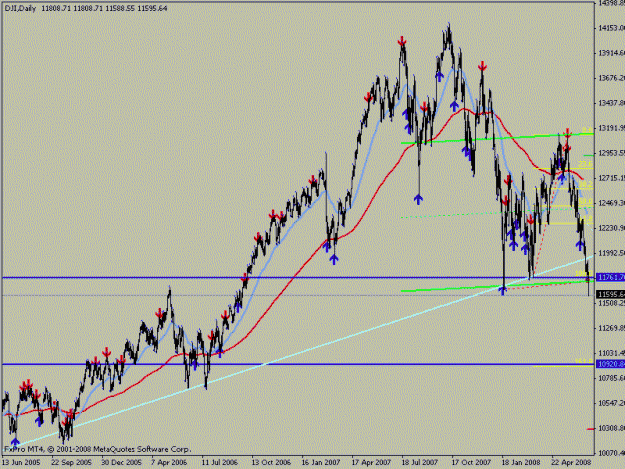This screenshot has height=469, width=625.
Task: Select the red down arrow above the July 2007 peak
Action: click(402, 41)
